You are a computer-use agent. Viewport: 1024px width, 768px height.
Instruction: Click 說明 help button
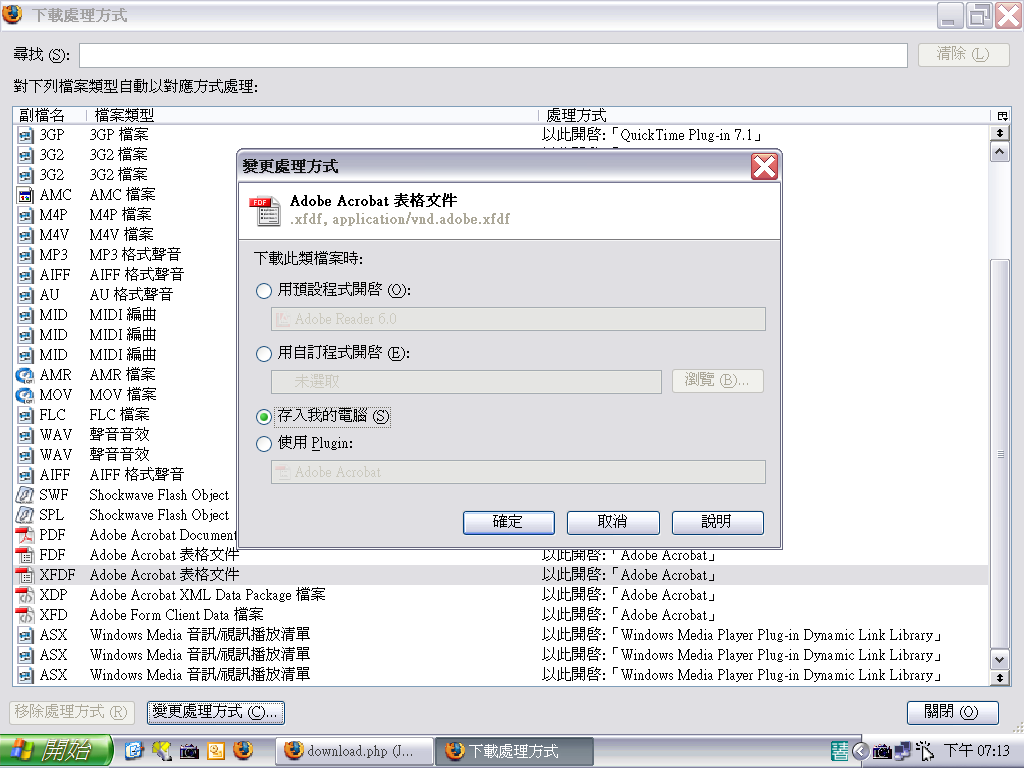click(x=718, y=522)
